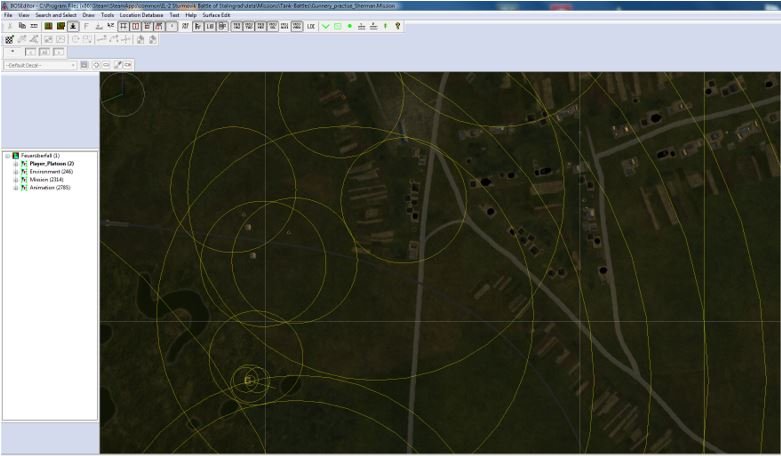Select the Mission (2314) tree entry

[x=46, y=179]
